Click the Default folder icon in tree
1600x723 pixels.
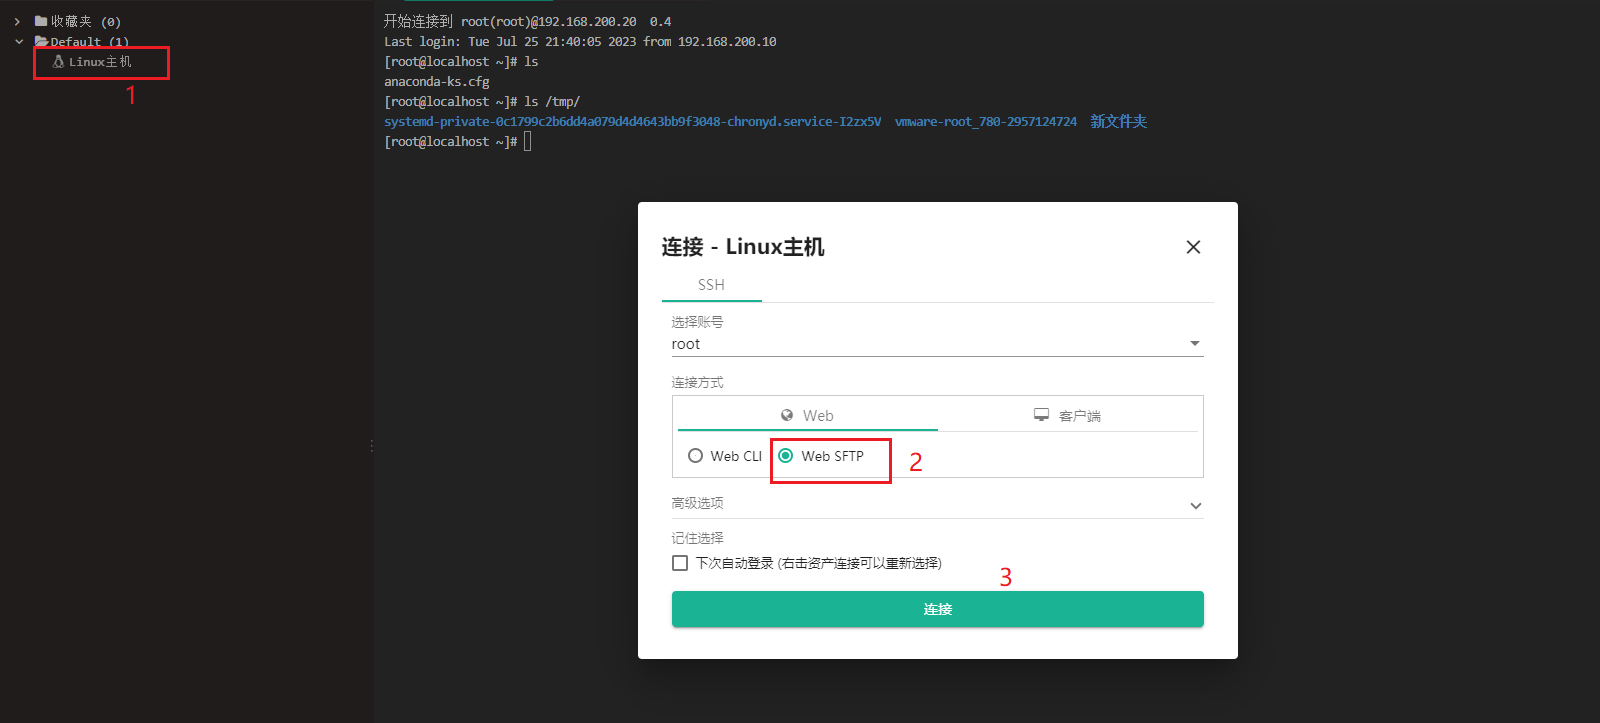[41, 42]
